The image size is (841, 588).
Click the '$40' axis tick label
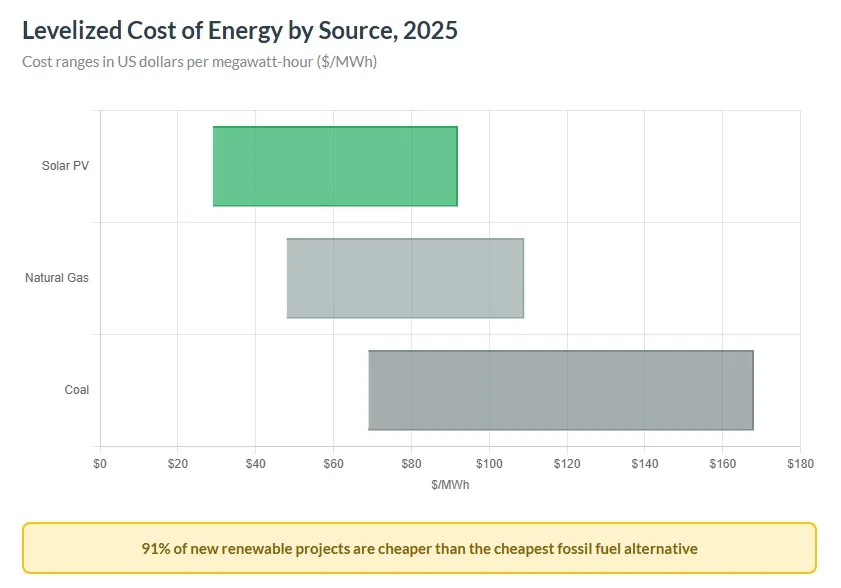255,464
